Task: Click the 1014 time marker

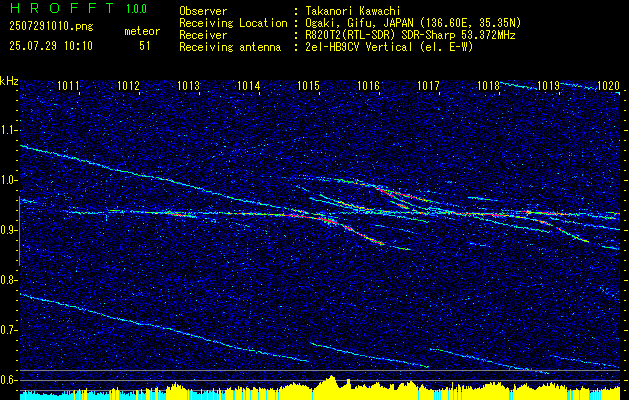Action: 248,85
